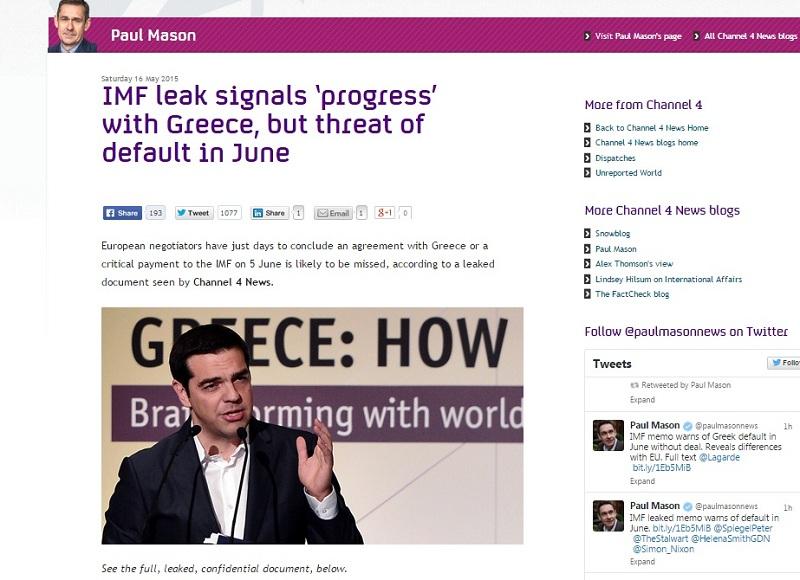Expand the retweeted tweet
The height and width of the screenshot is (580, 800).
point(642,400)
